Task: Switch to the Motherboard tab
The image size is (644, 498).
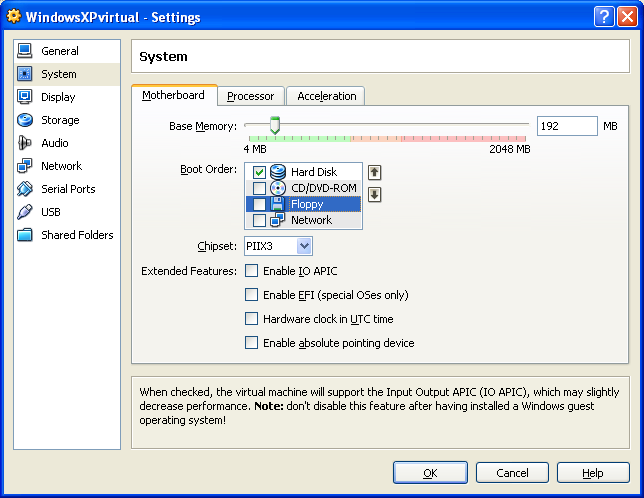Action: pos(174,95)
